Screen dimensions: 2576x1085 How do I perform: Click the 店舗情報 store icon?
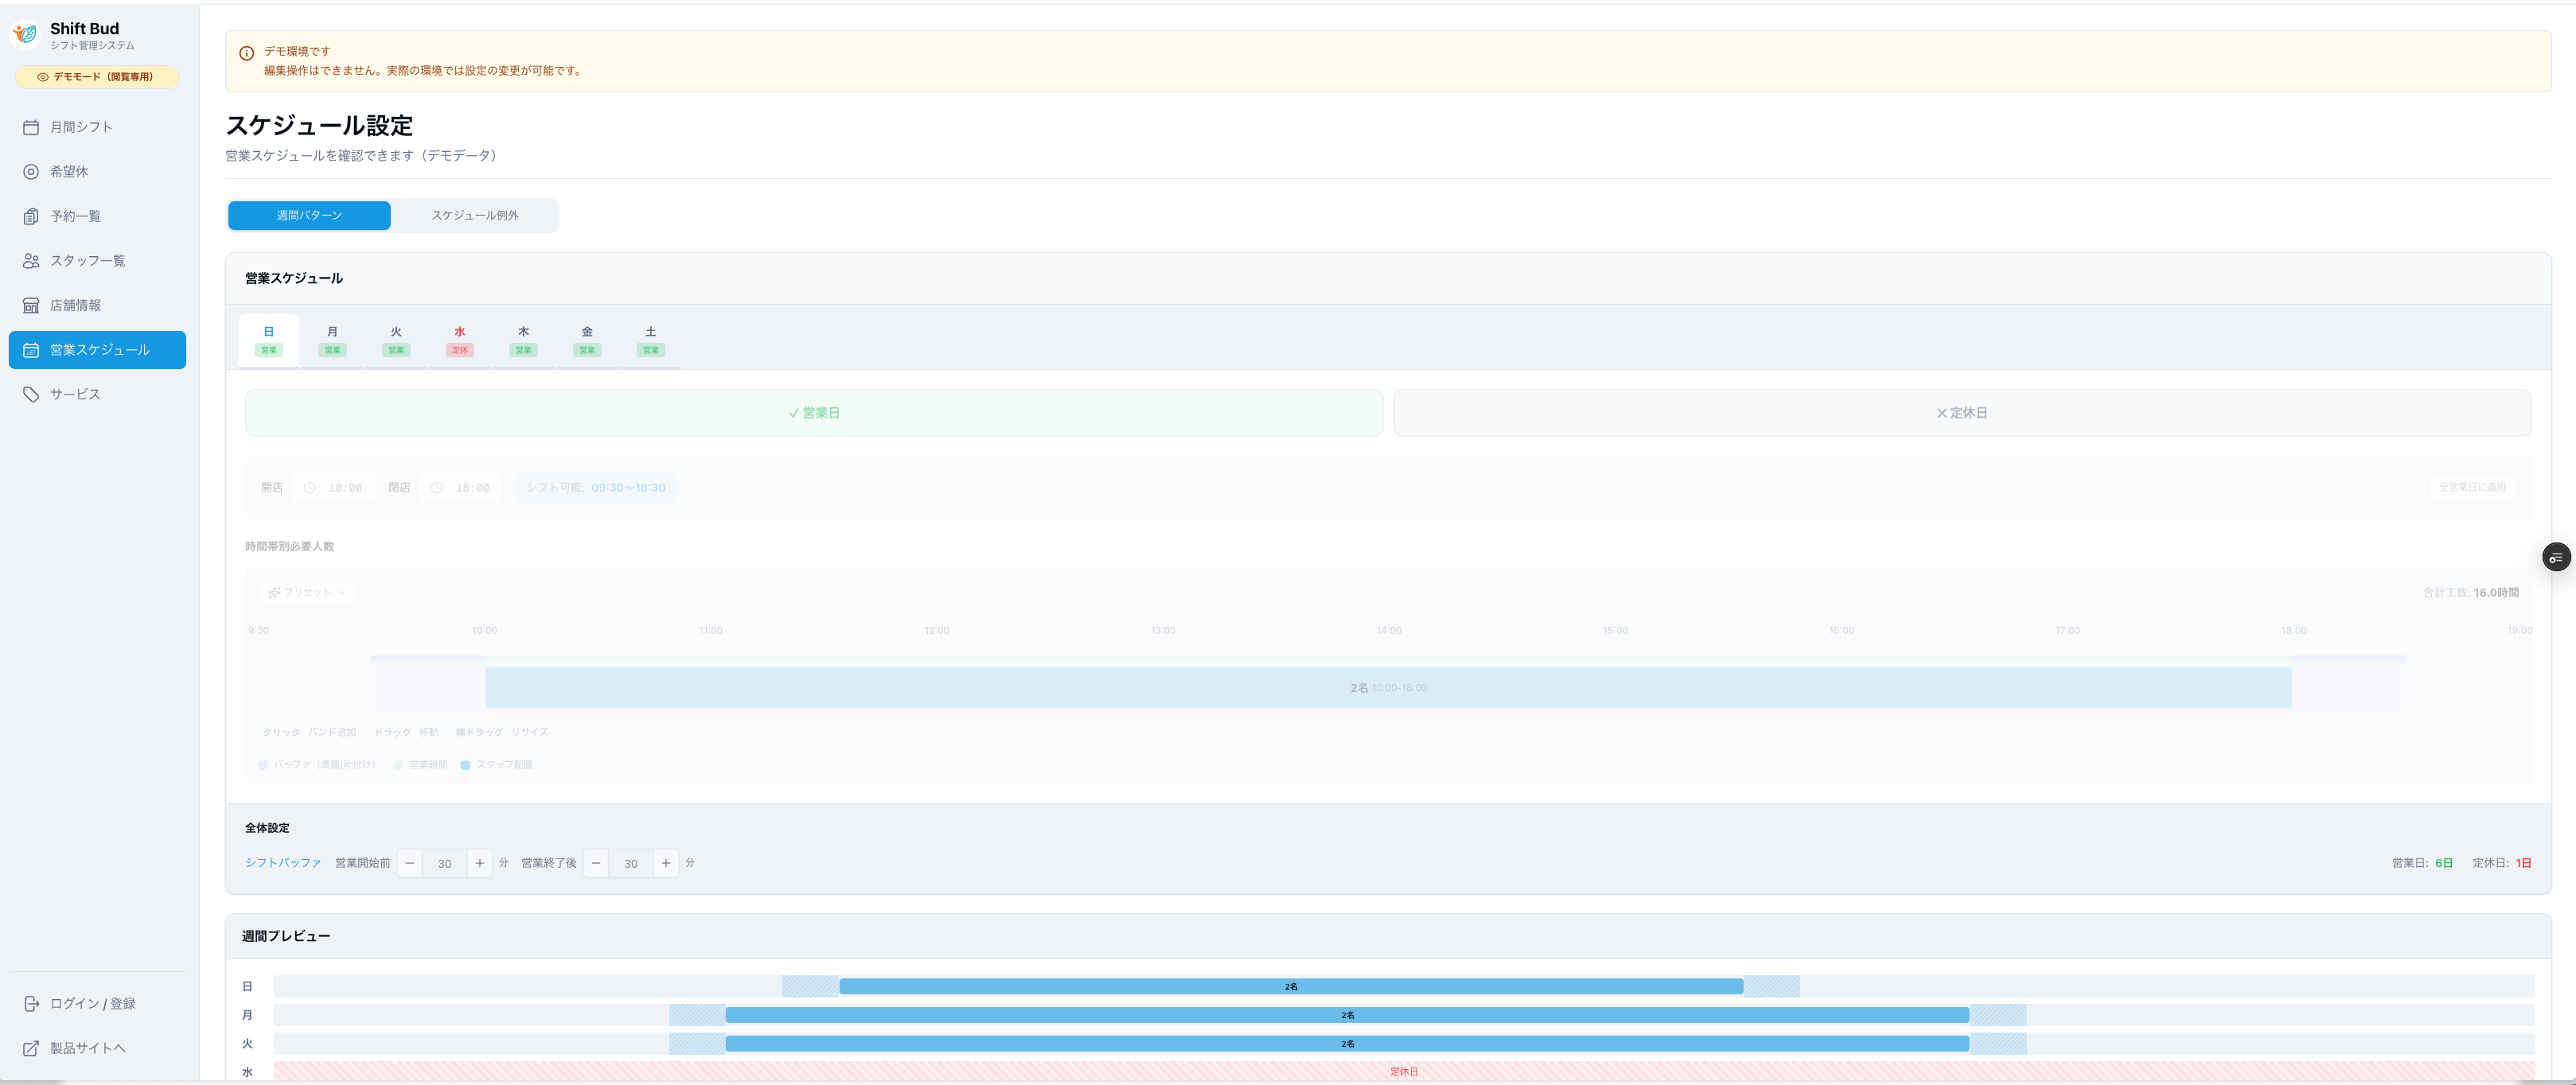(x=31, y=305)
